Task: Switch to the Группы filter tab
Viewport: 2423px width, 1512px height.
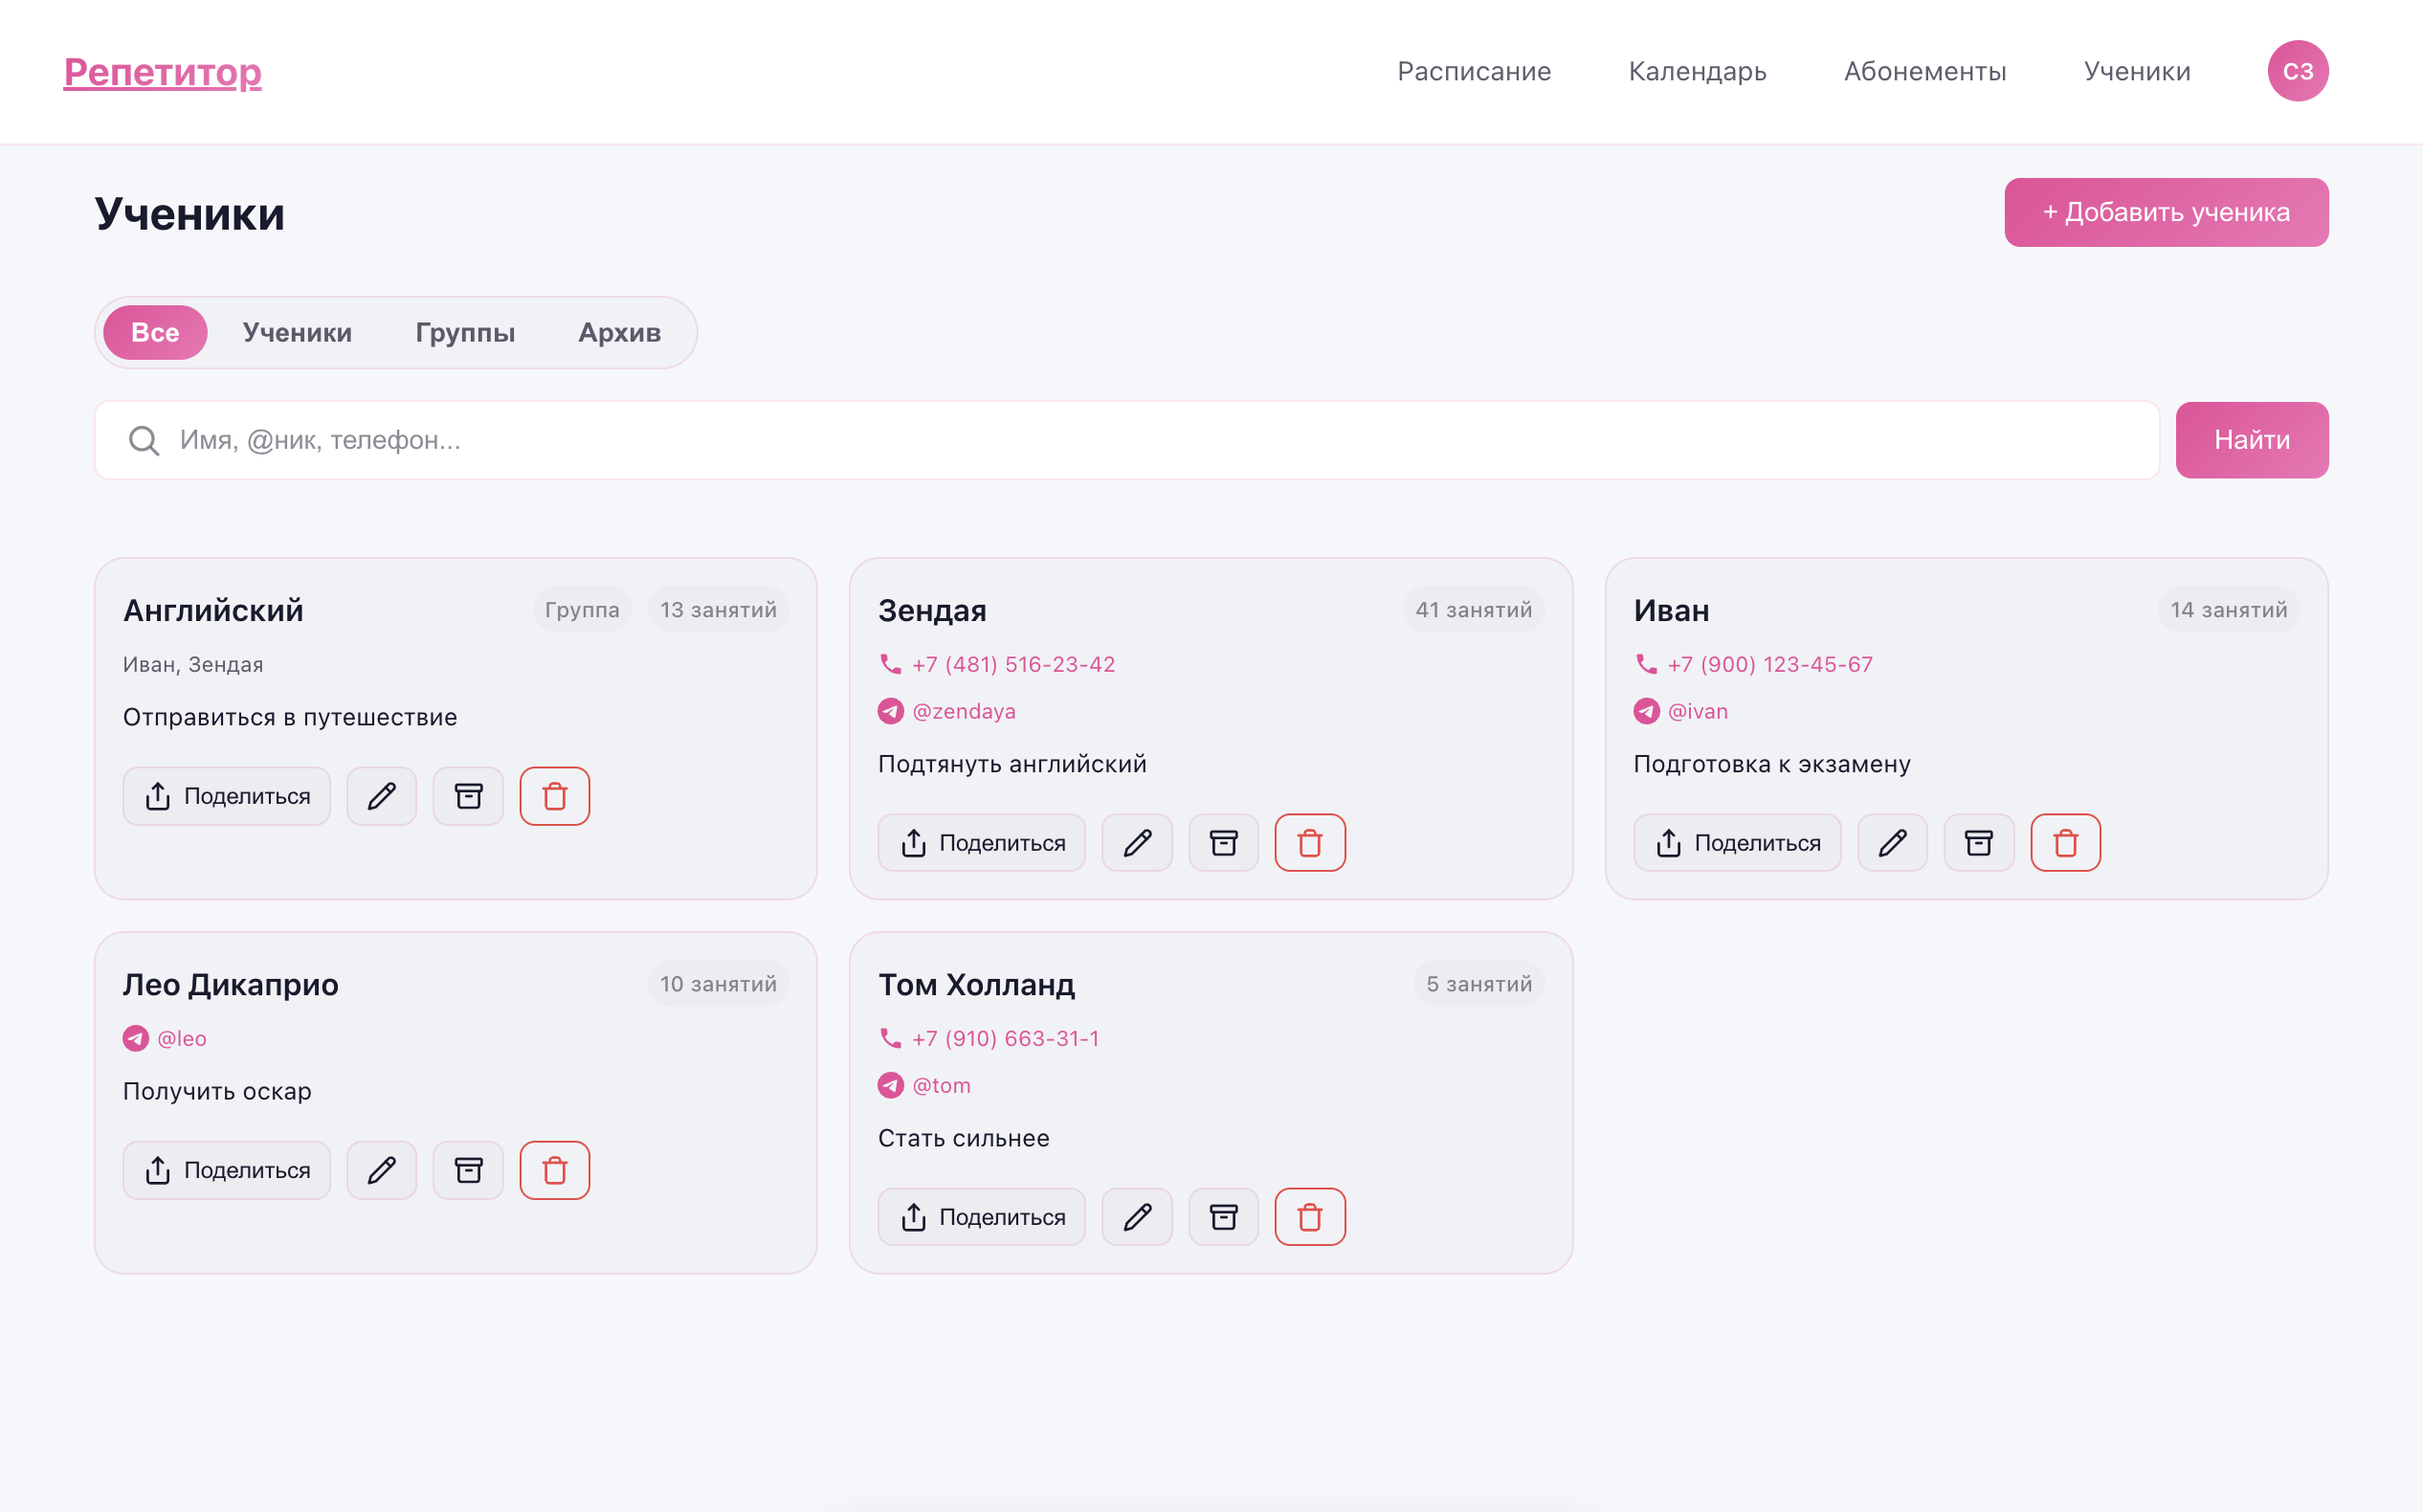Action: [465, 332]
